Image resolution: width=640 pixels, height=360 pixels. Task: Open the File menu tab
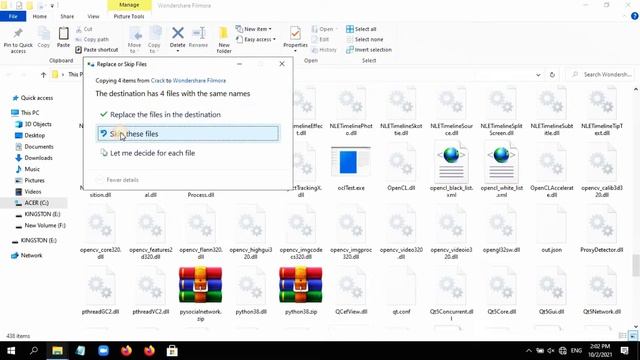point(13,16)
